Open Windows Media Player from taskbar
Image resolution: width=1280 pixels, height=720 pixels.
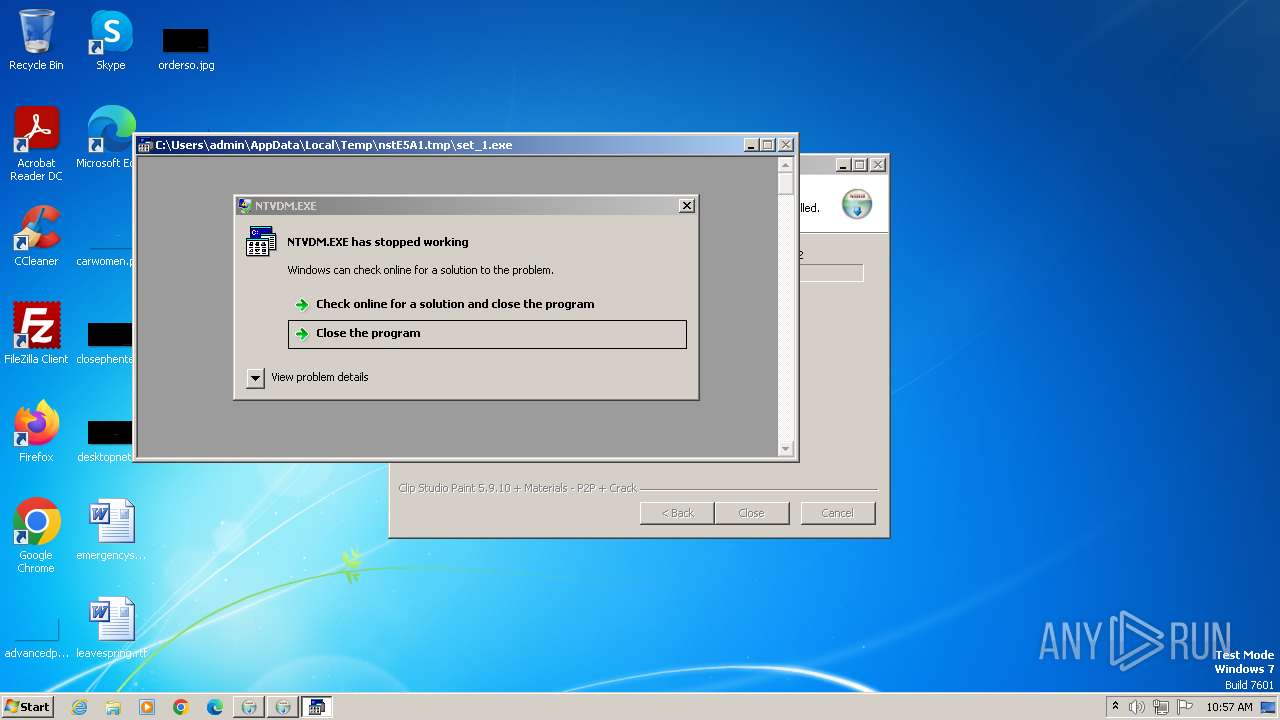[147, 707]
